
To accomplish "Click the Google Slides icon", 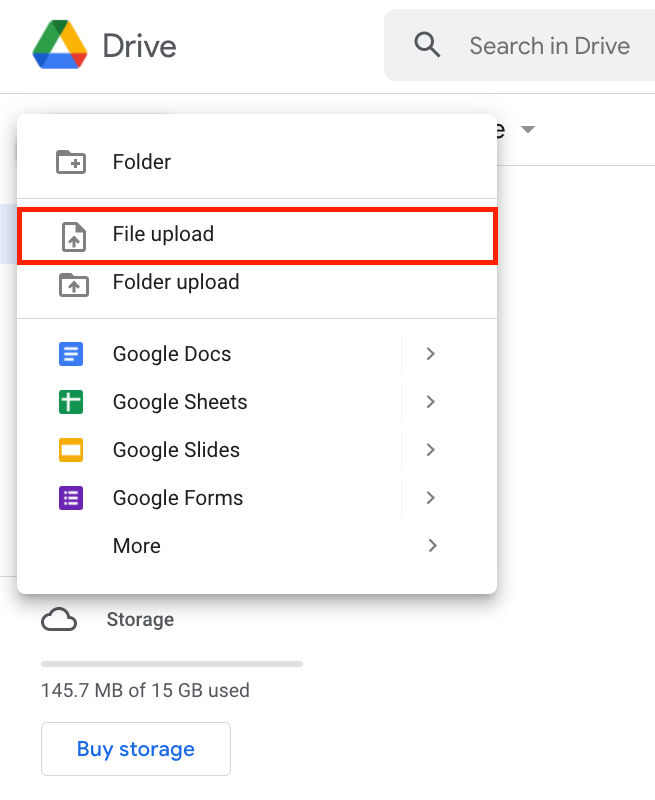I will 71,450.
